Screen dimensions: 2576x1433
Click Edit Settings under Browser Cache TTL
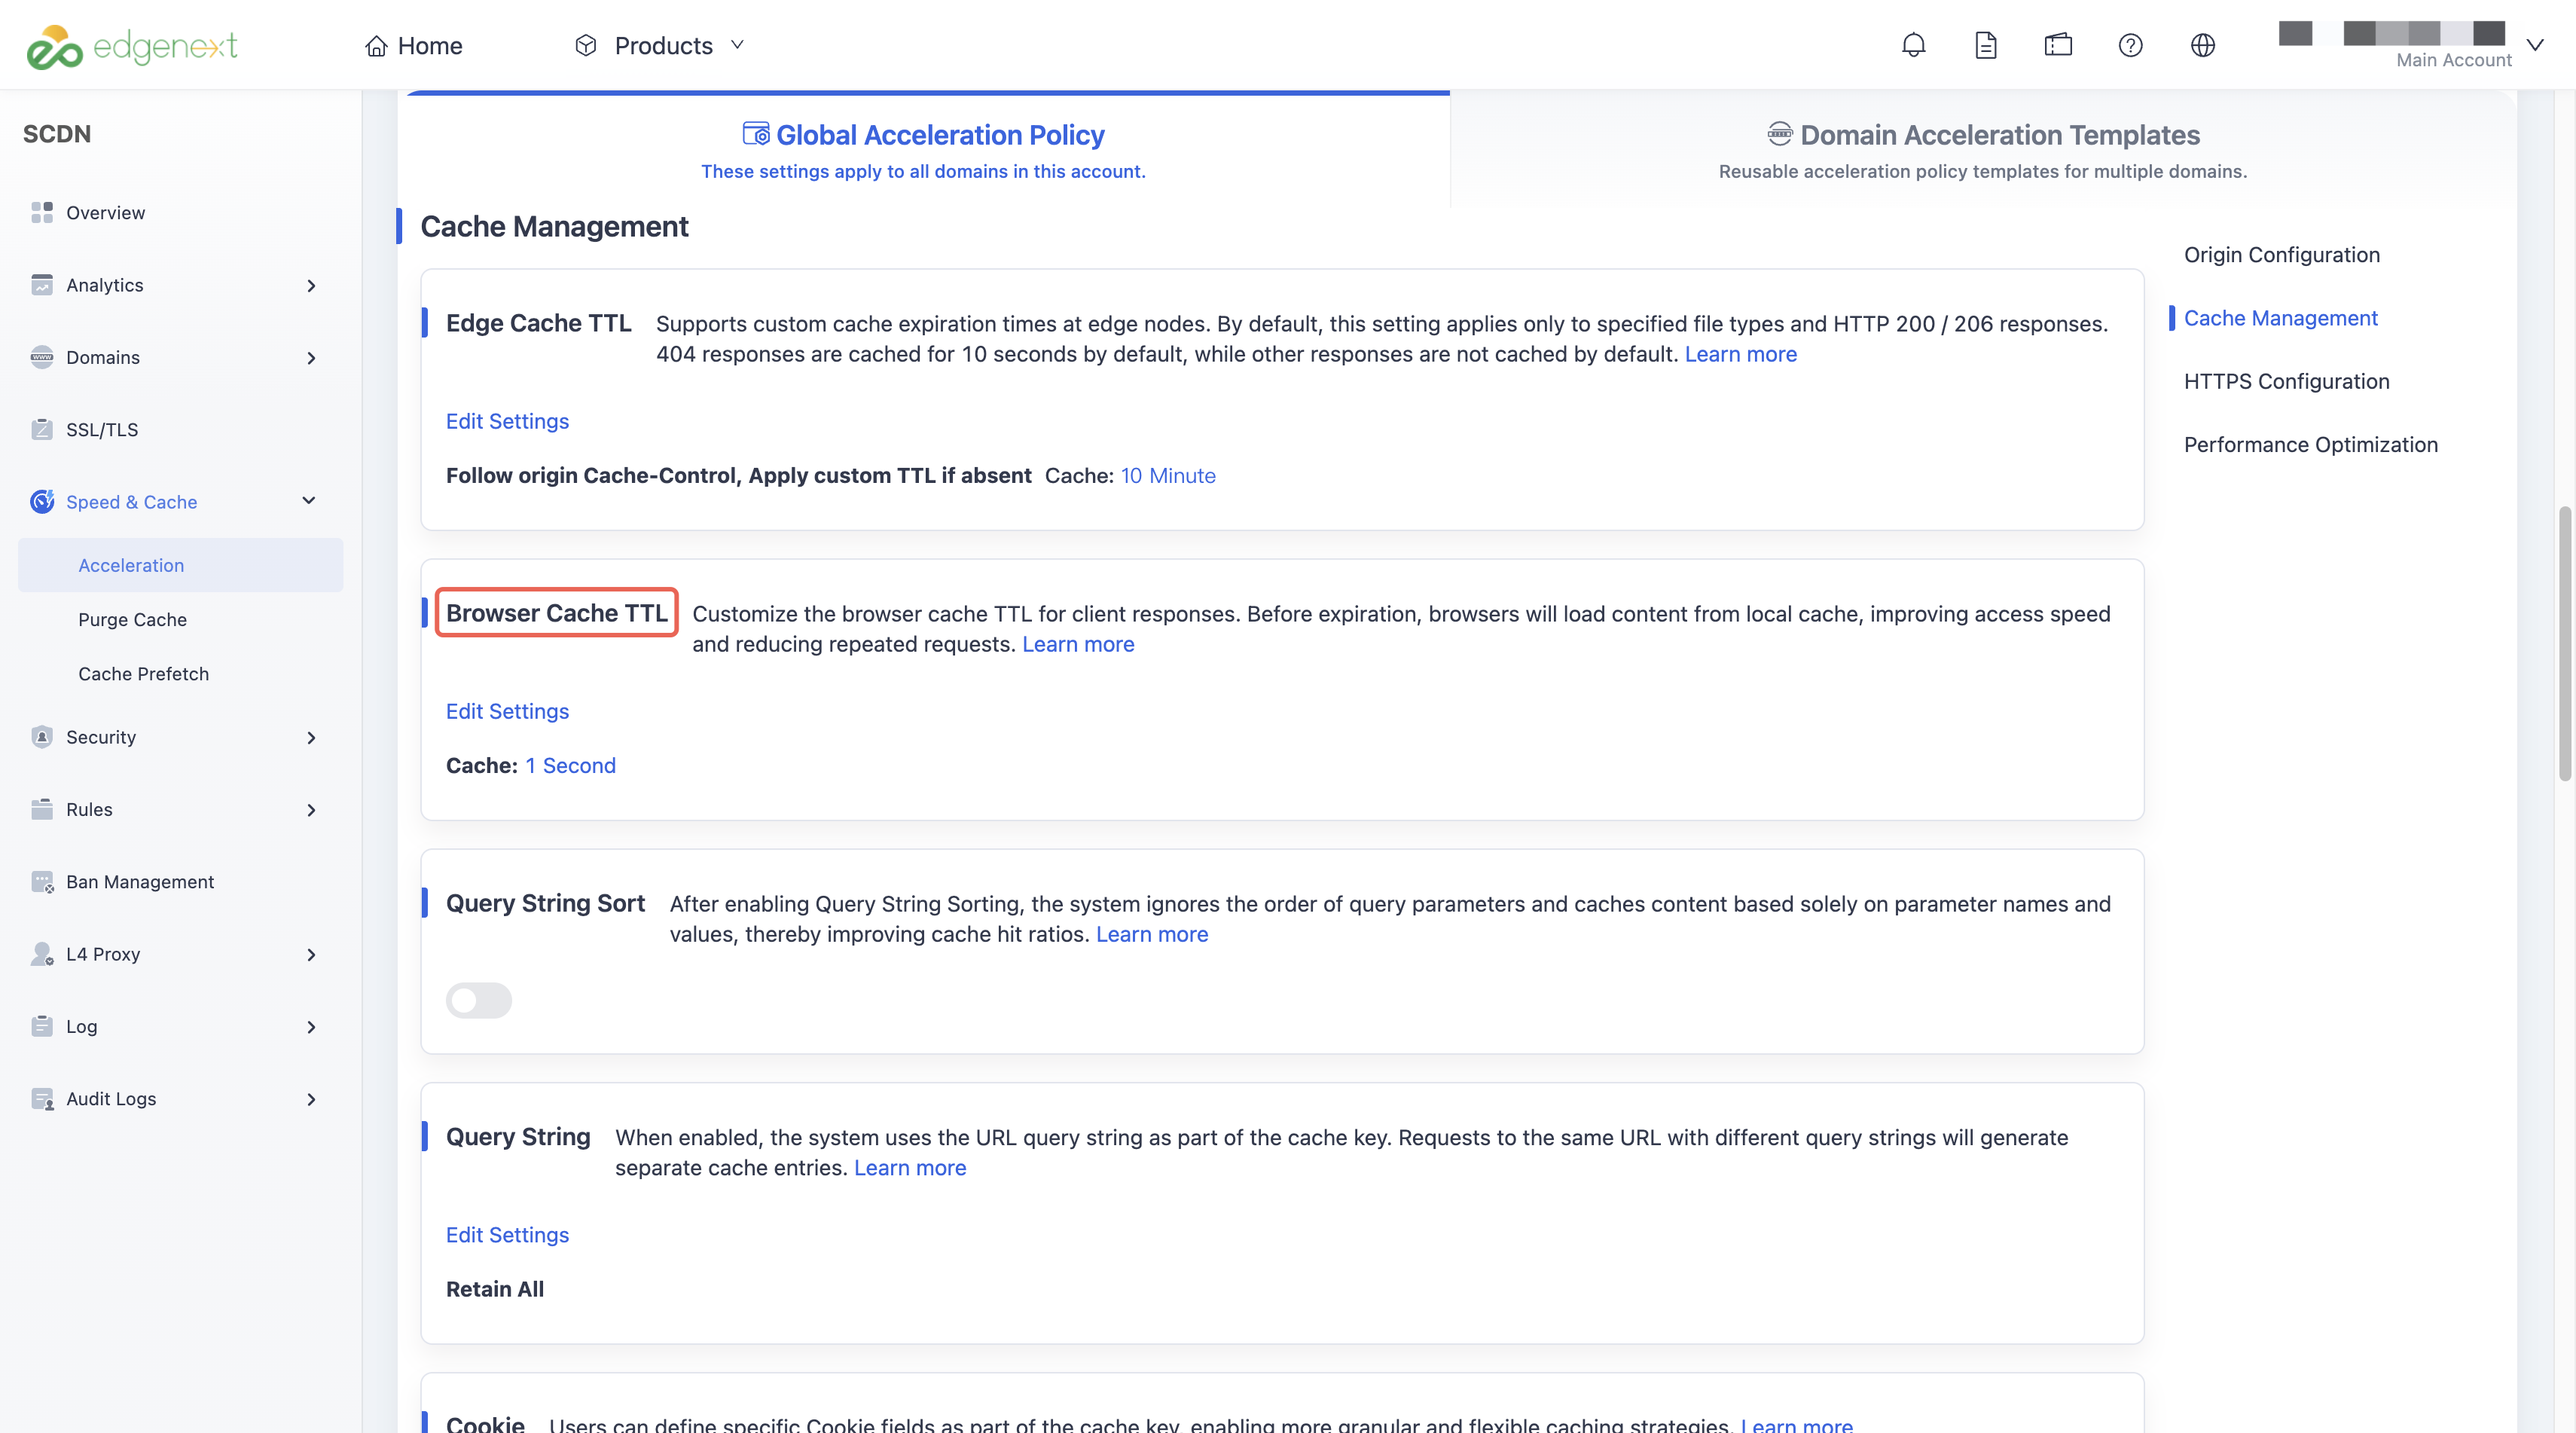[x=507, y=711]
